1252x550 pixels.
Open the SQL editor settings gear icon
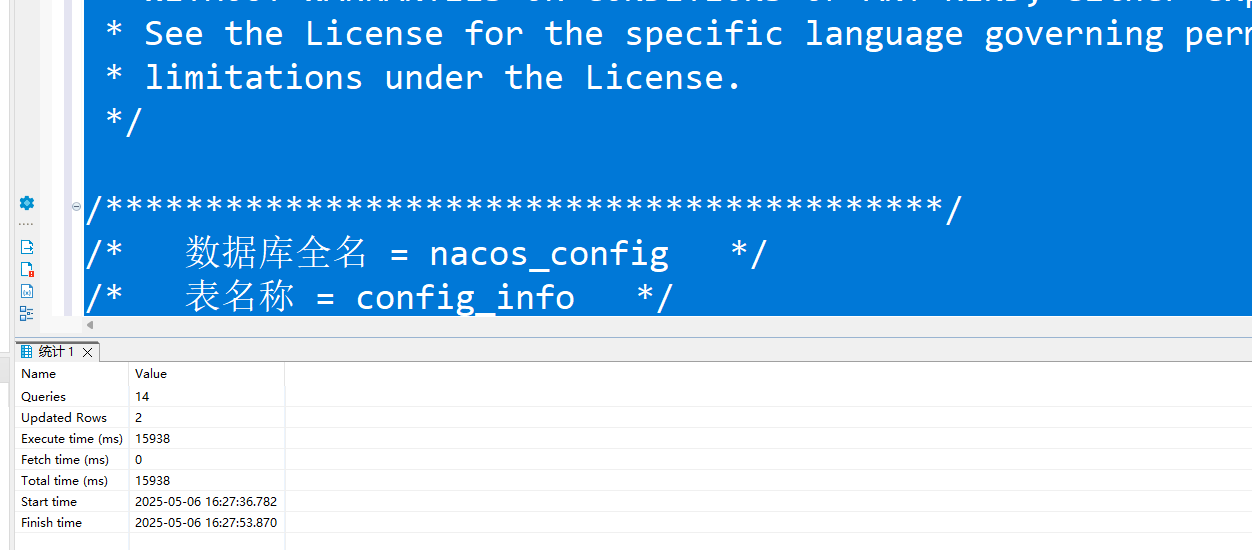[27, 203]
